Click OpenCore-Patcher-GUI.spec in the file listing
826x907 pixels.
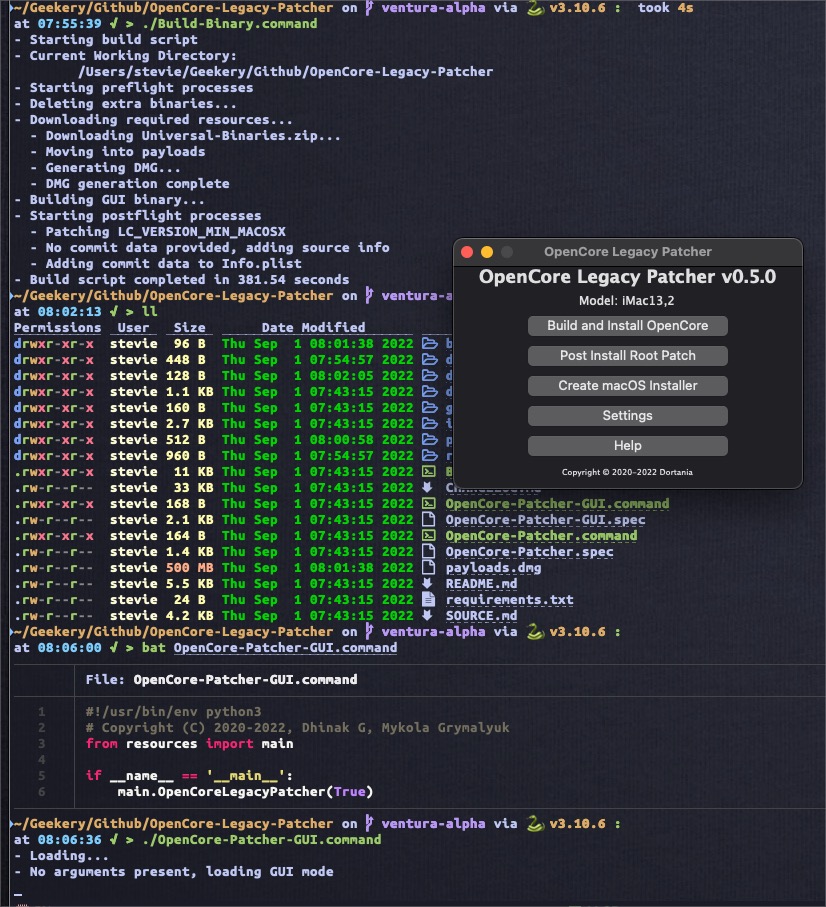545,520
